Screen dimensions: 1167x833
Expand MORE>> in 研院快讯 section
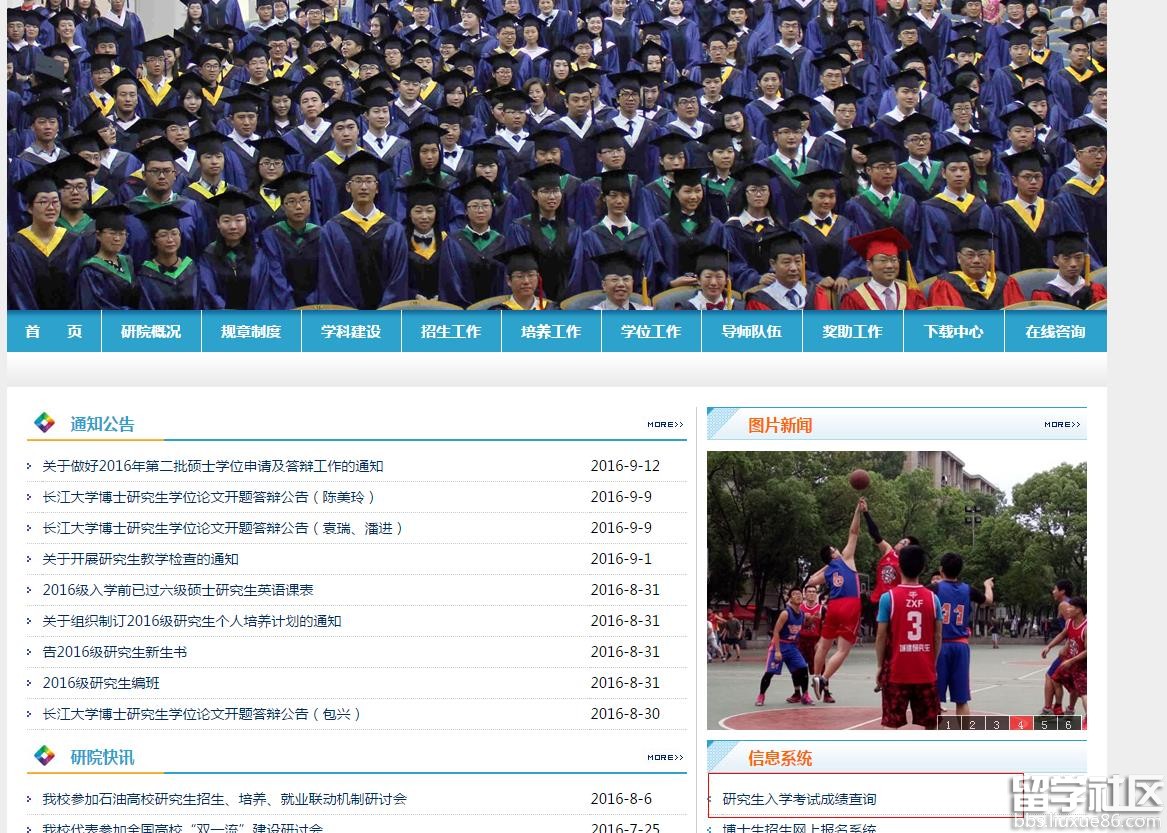pos(665,758)
